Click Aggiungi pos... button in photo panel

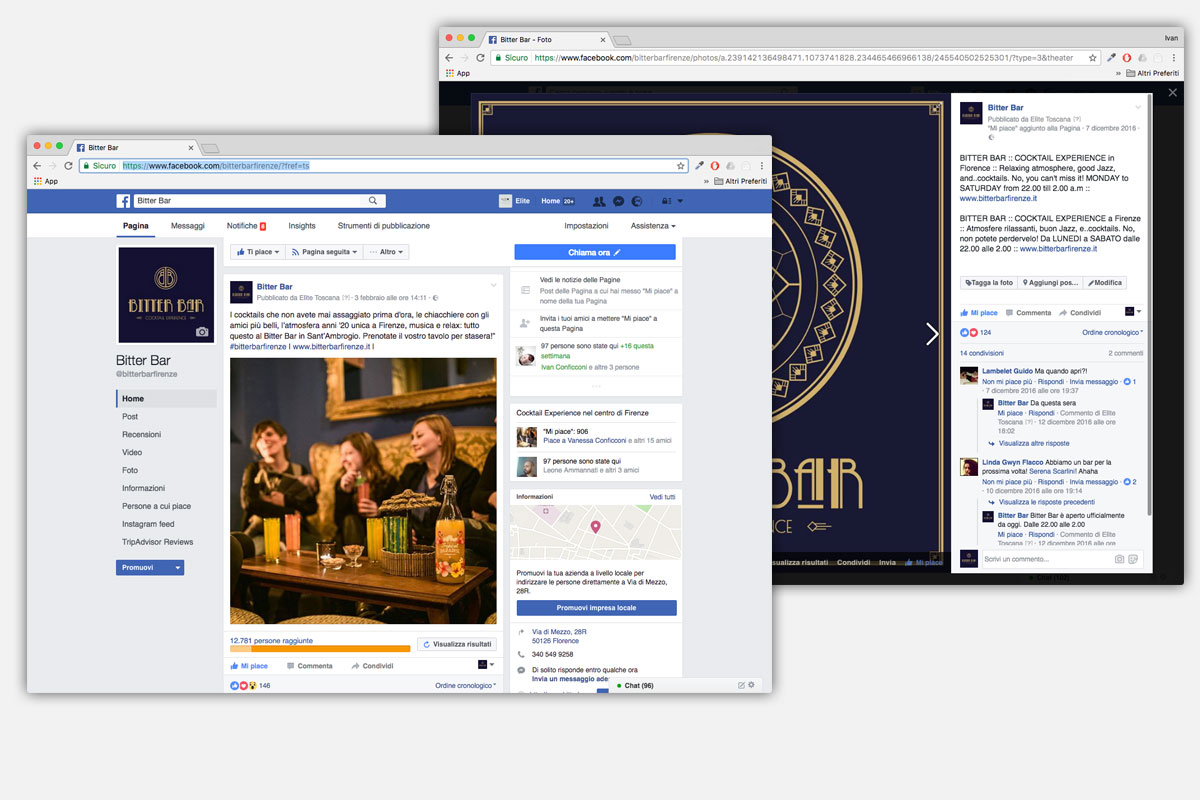(1051, 283)
